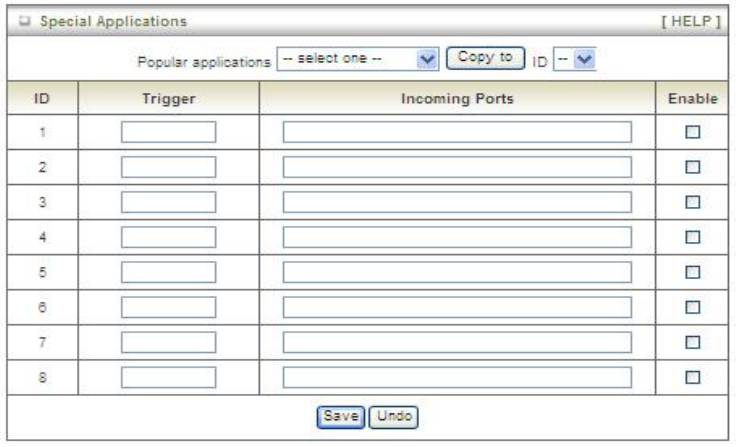Select the Enable checkbox in row 6
The image size is (736, 447).
pos(692,307)
